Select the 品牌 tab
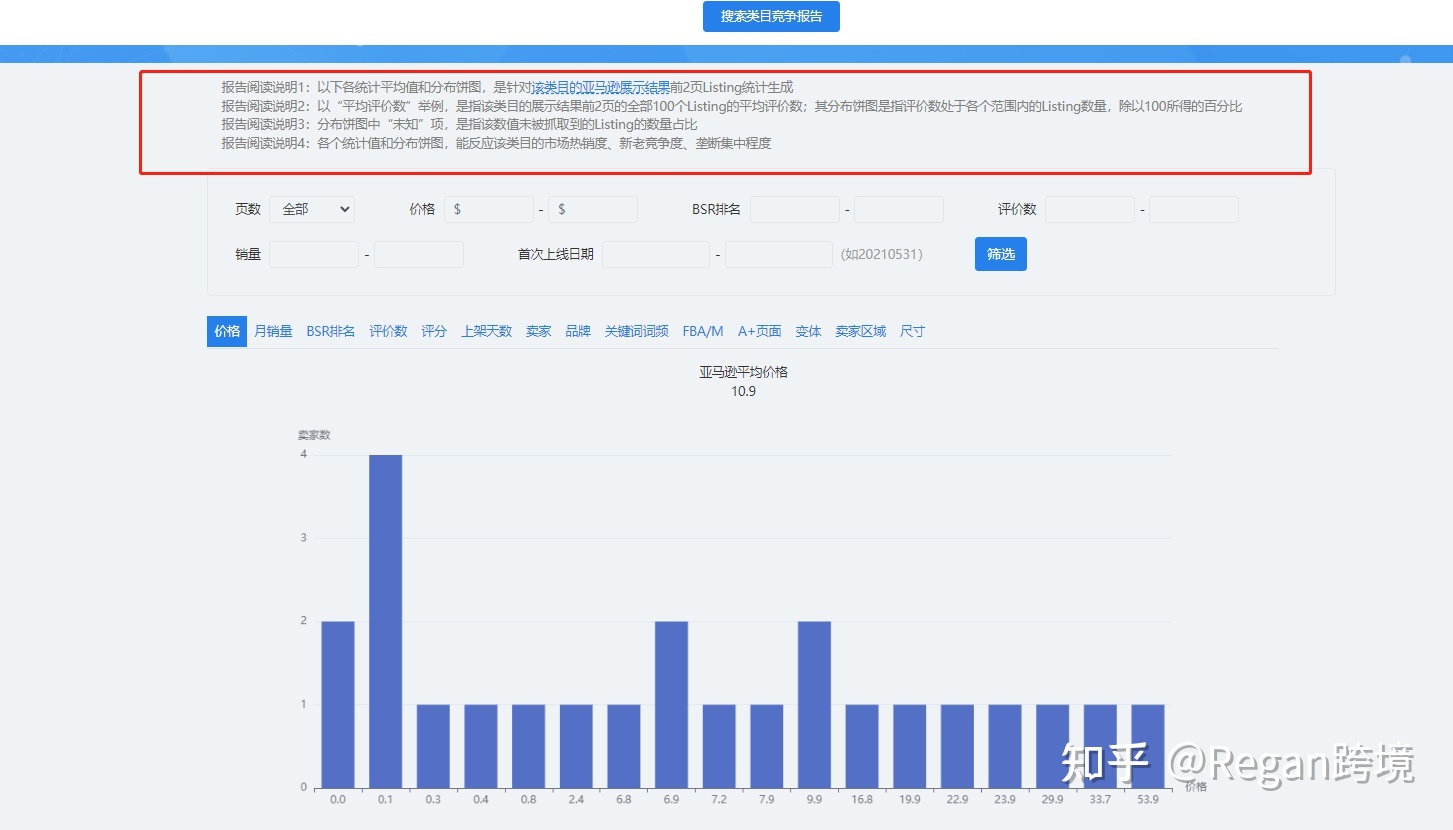 tap(578, 331)
